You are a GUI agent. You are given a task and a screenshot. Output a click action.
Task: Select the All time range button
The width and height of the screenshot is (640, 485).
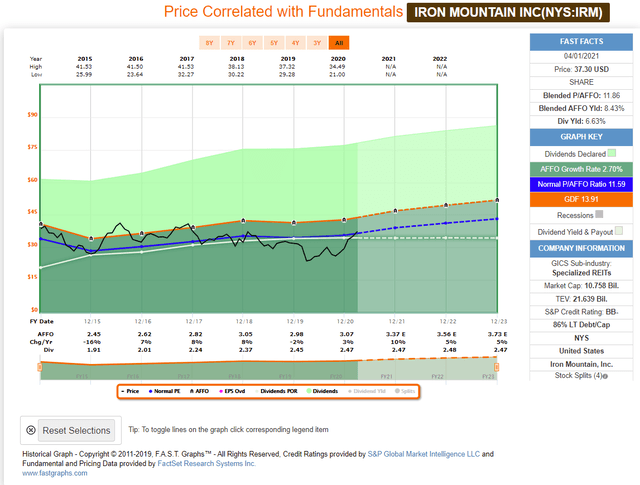(339, 43)
